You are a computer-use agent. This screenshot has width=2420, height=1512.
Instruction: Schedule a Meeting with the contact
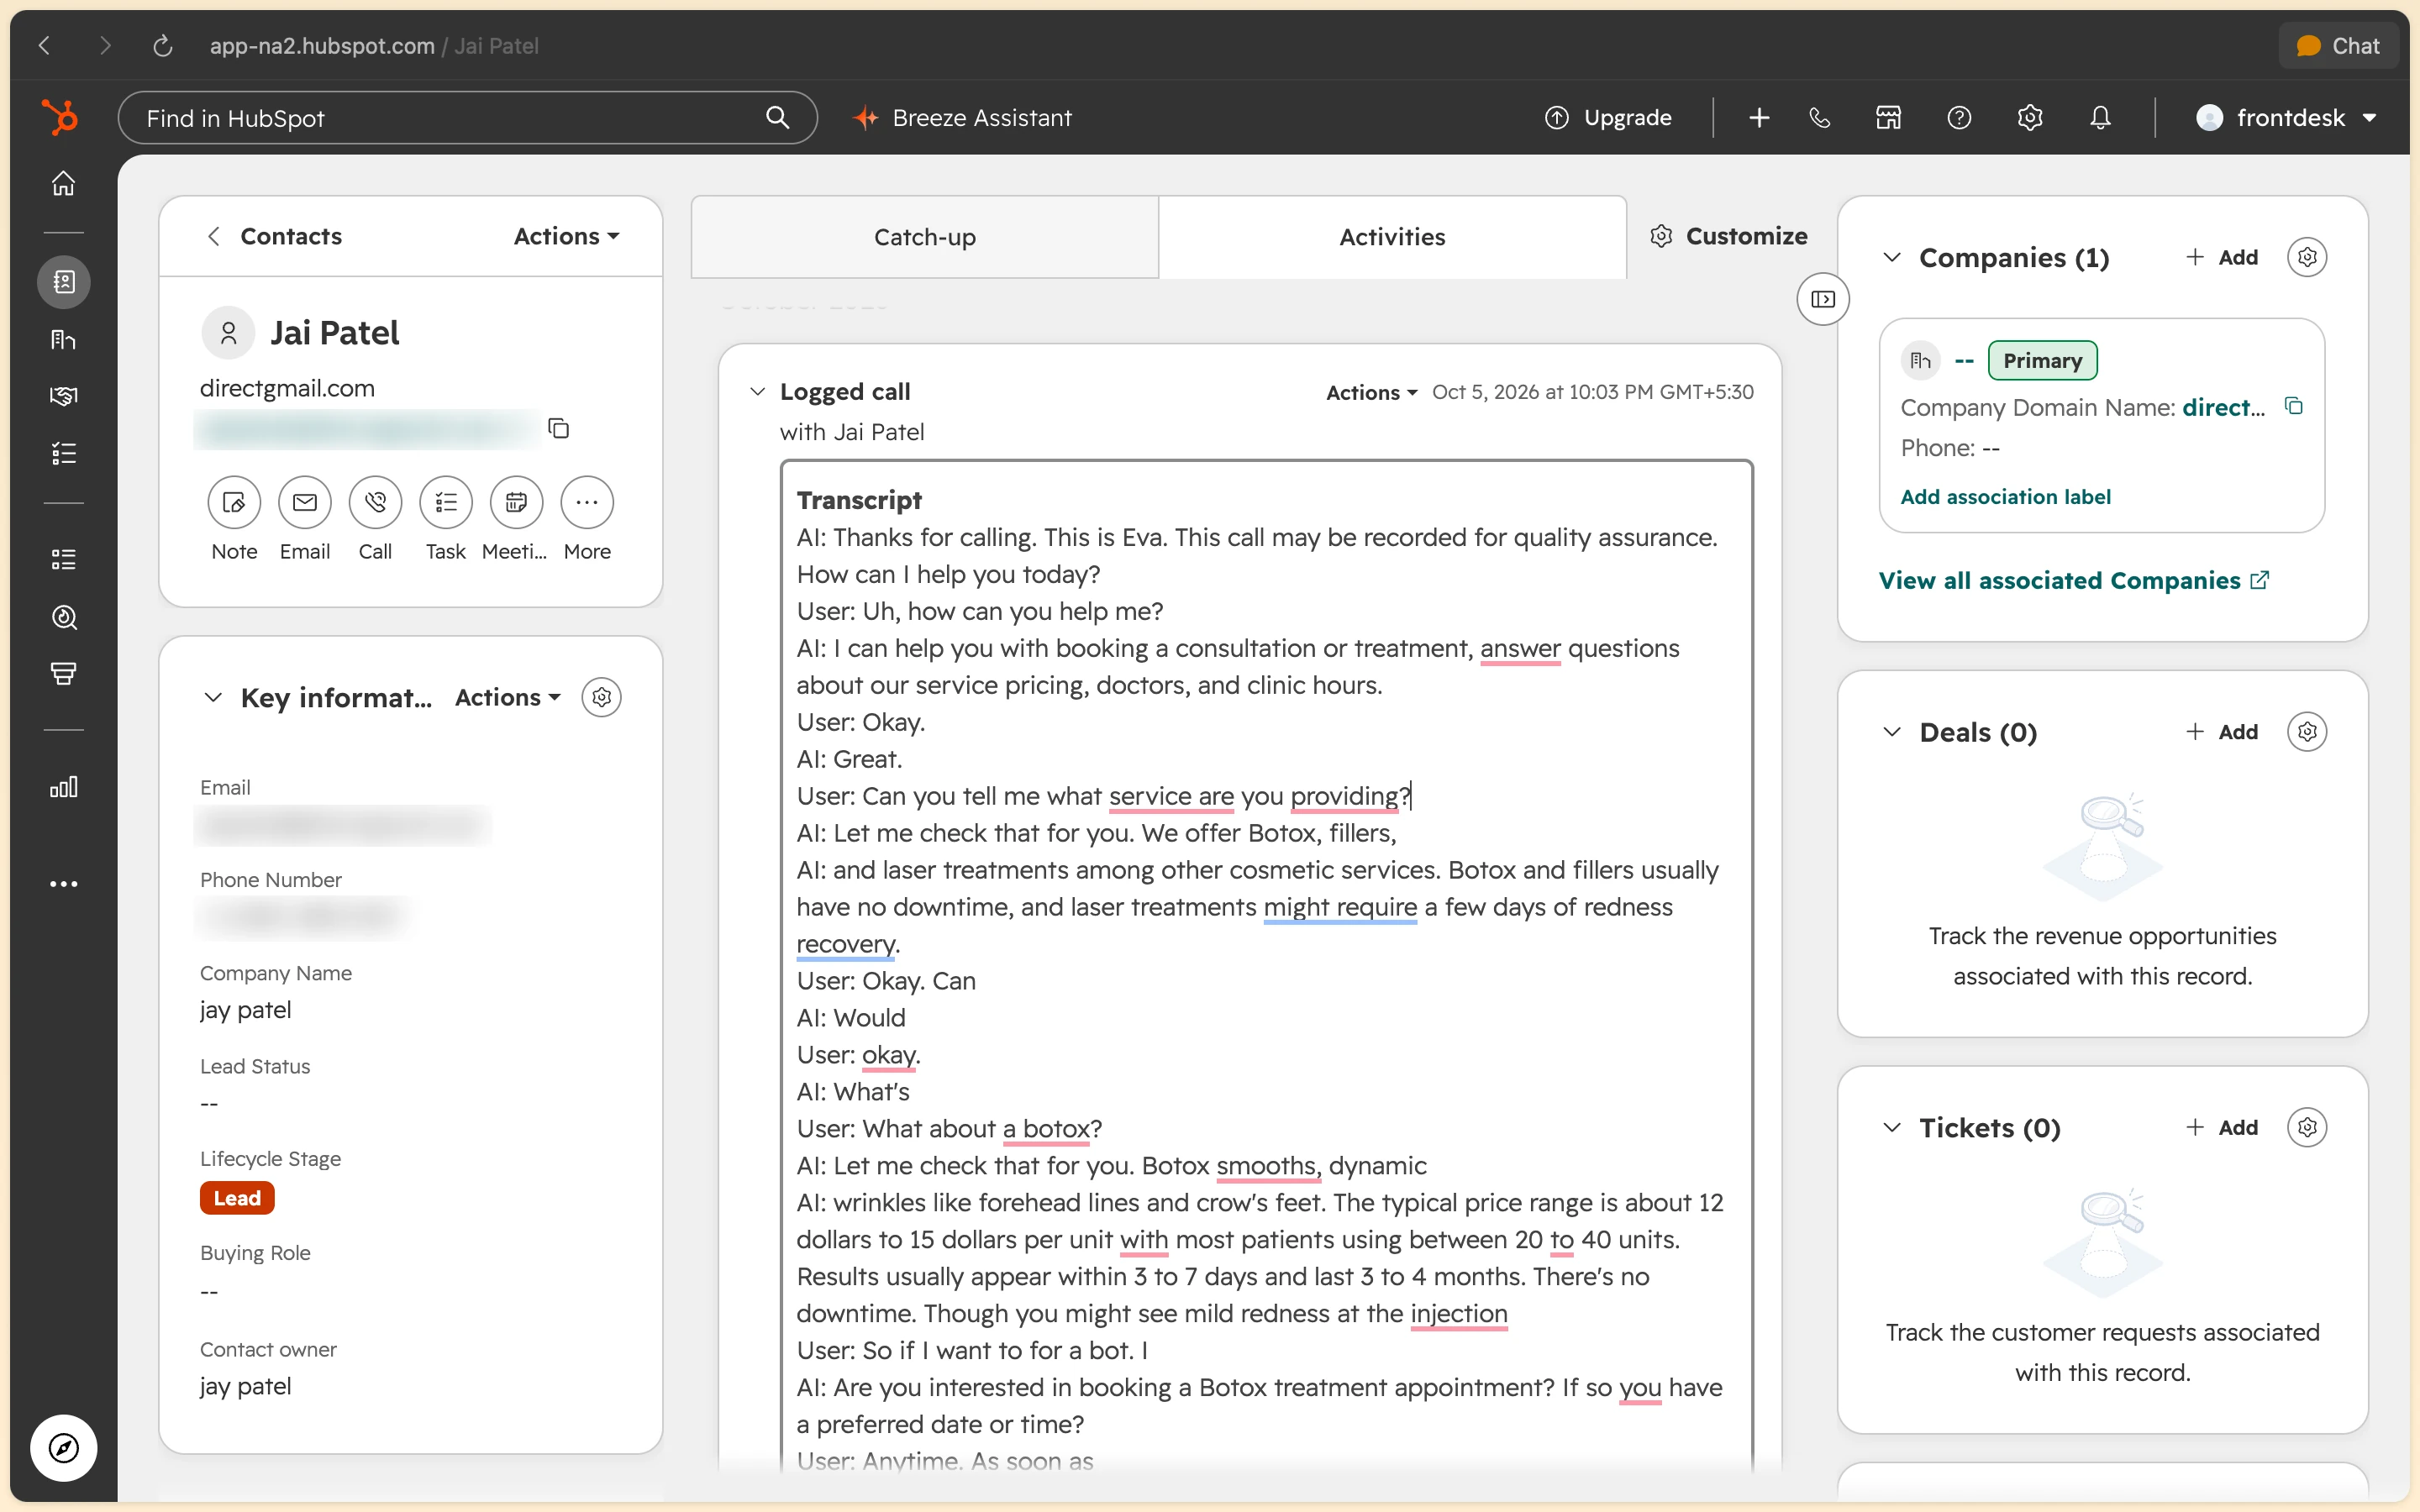[x=516, y=502]
